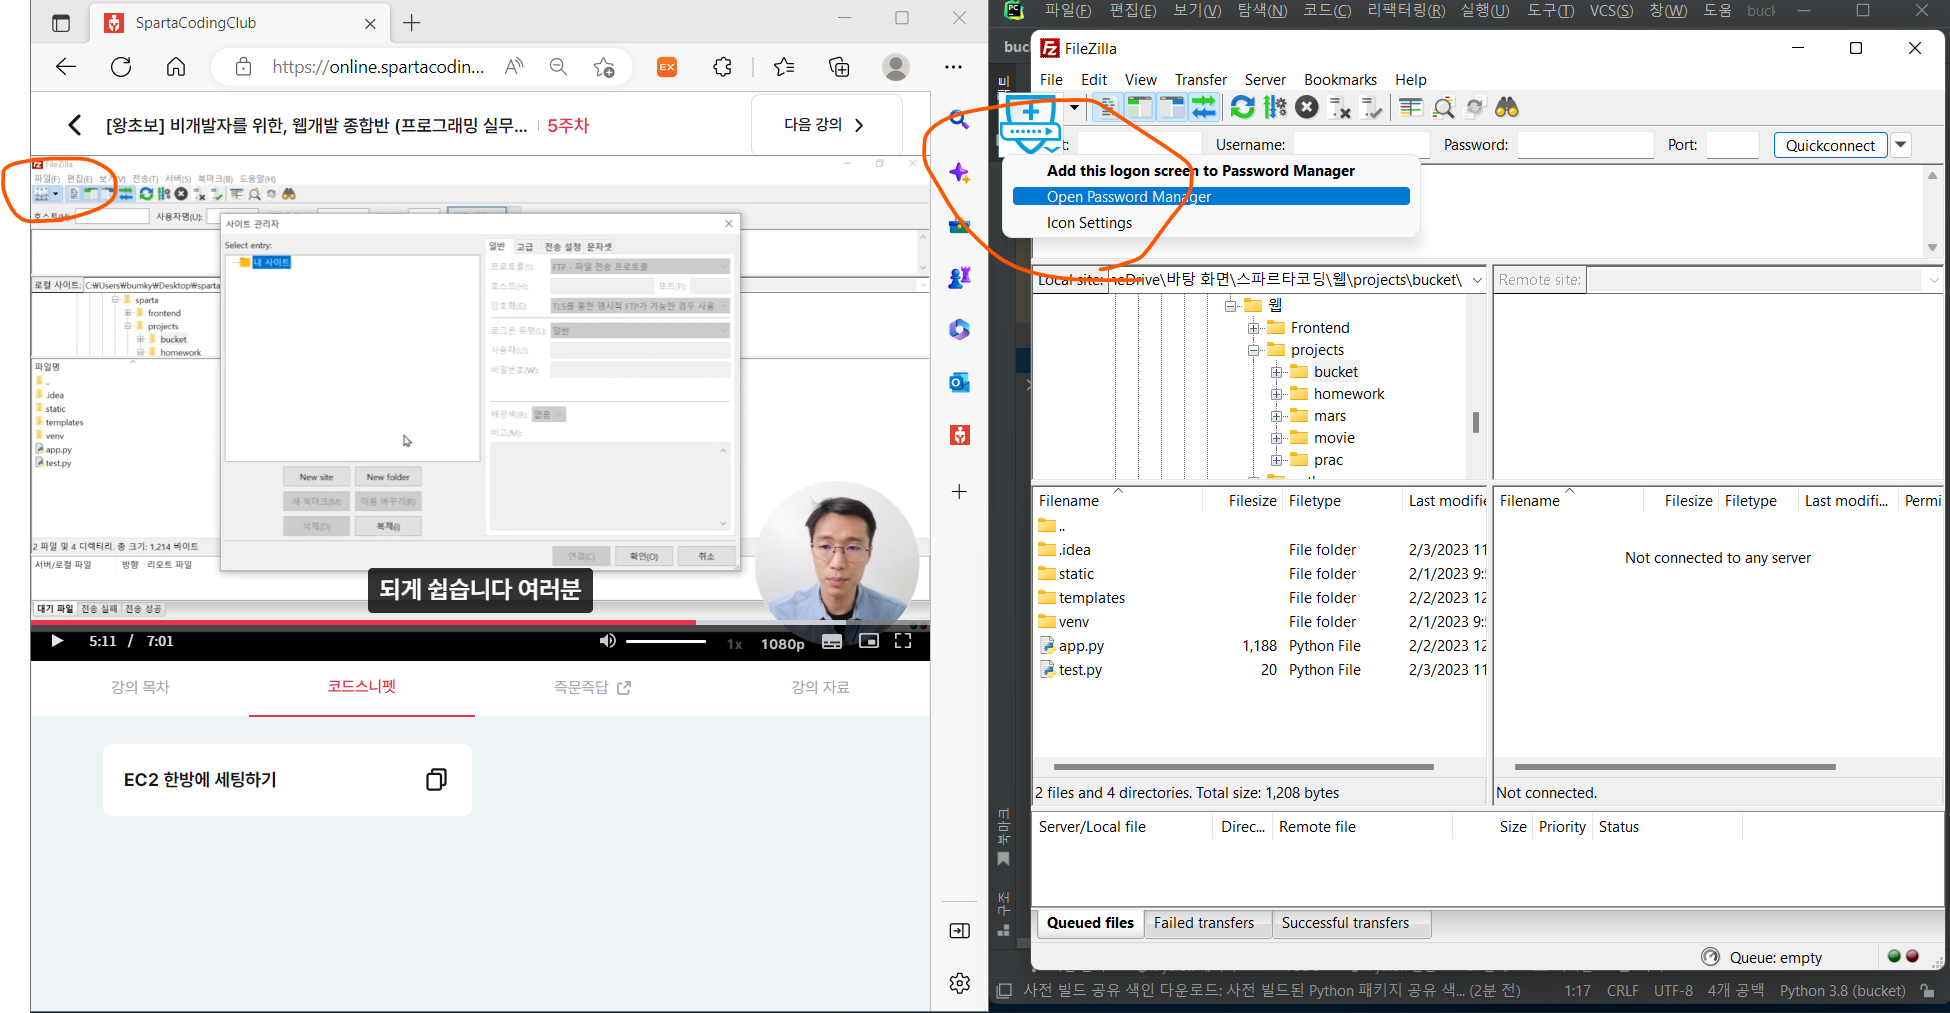Open the File menu in FileZilla

click(x=1051, y=80)
